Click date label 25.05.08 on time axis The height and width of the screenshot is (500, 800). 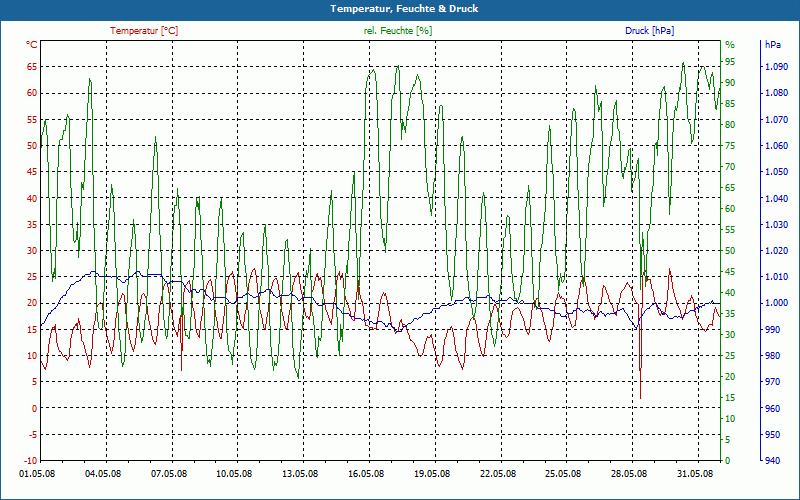tap(563, 473)
